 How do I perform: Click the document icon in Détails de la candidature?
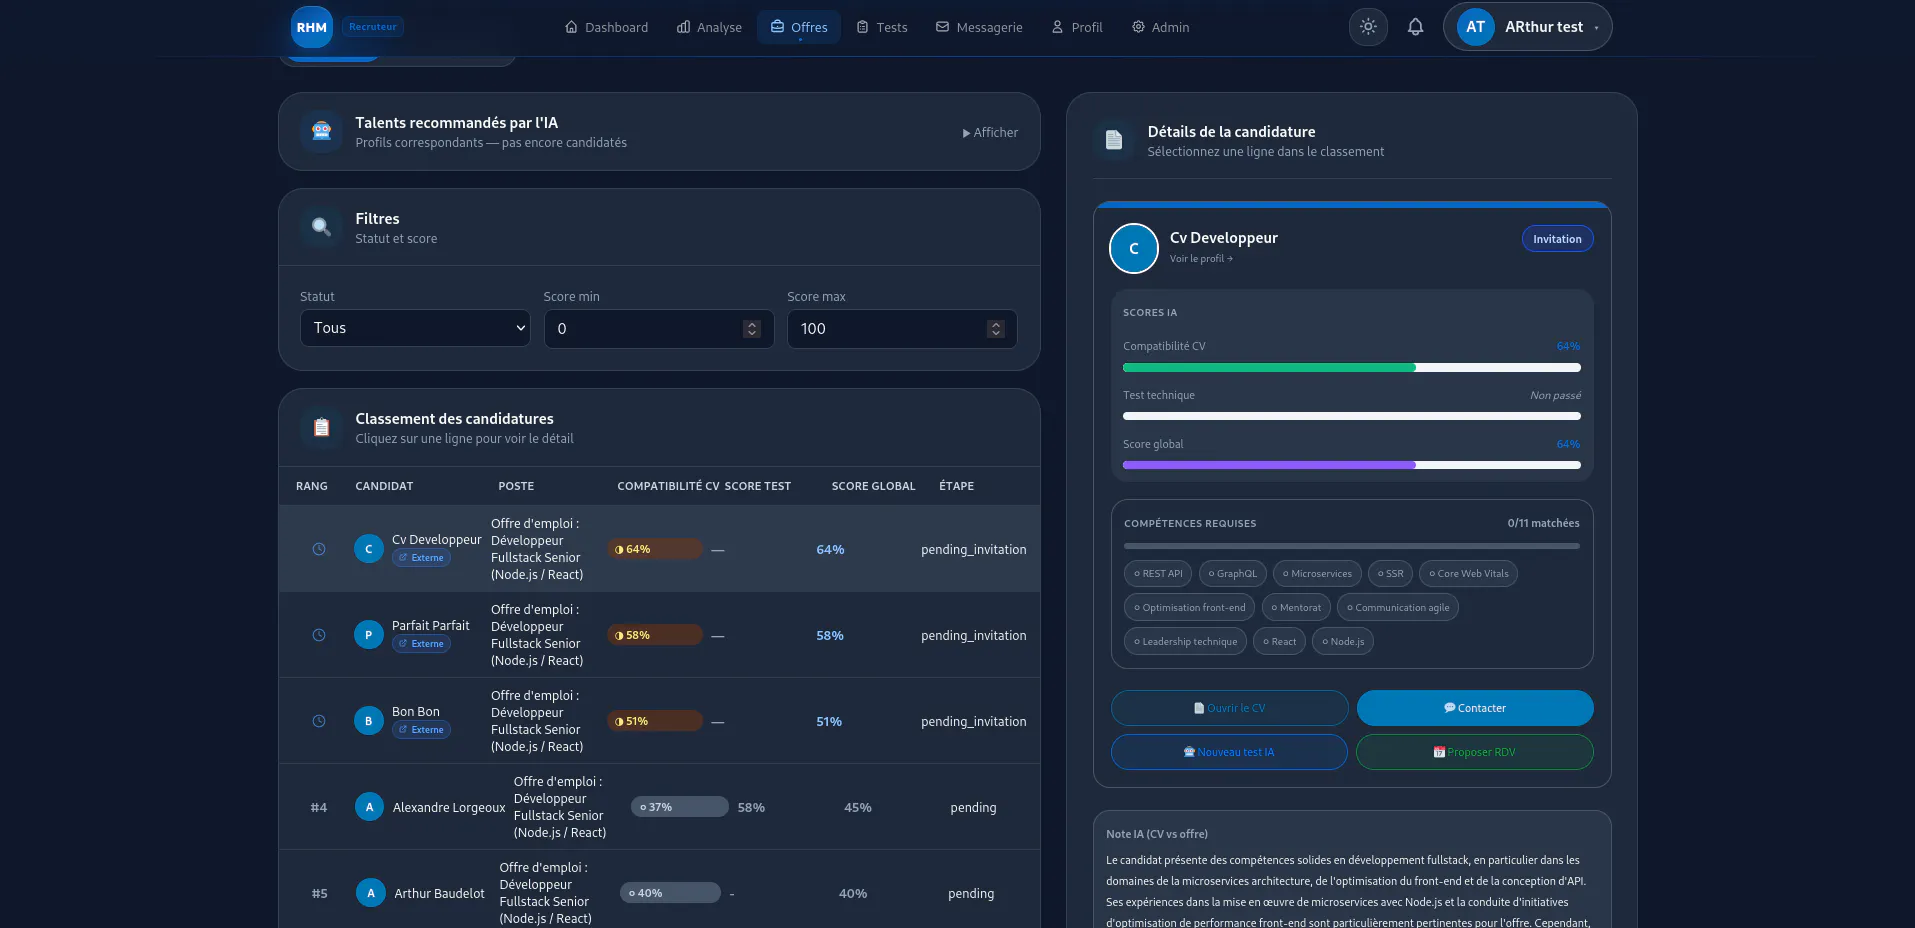(x=1114, y=140)
